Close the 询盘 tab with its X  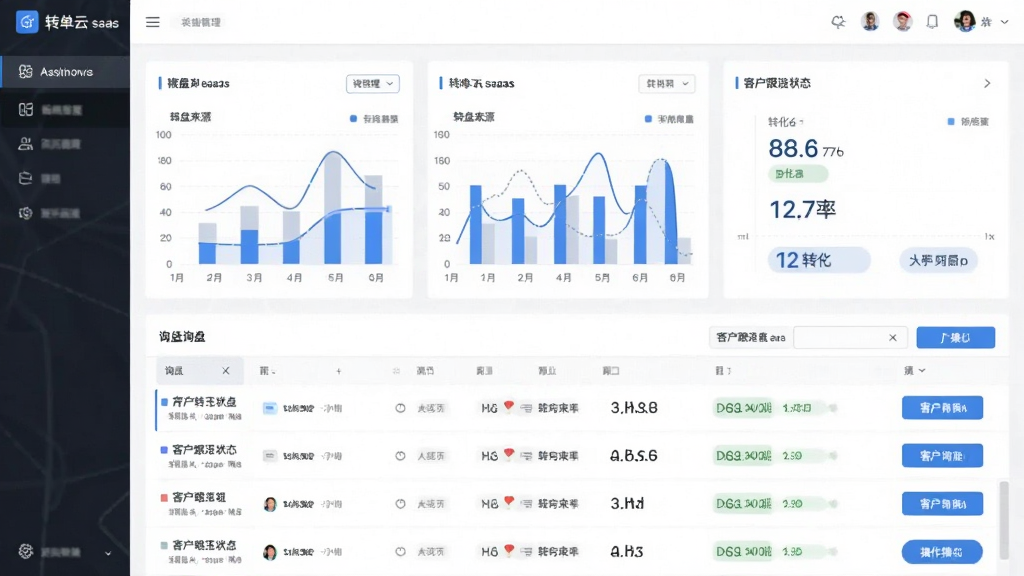[x=226, y=371]
